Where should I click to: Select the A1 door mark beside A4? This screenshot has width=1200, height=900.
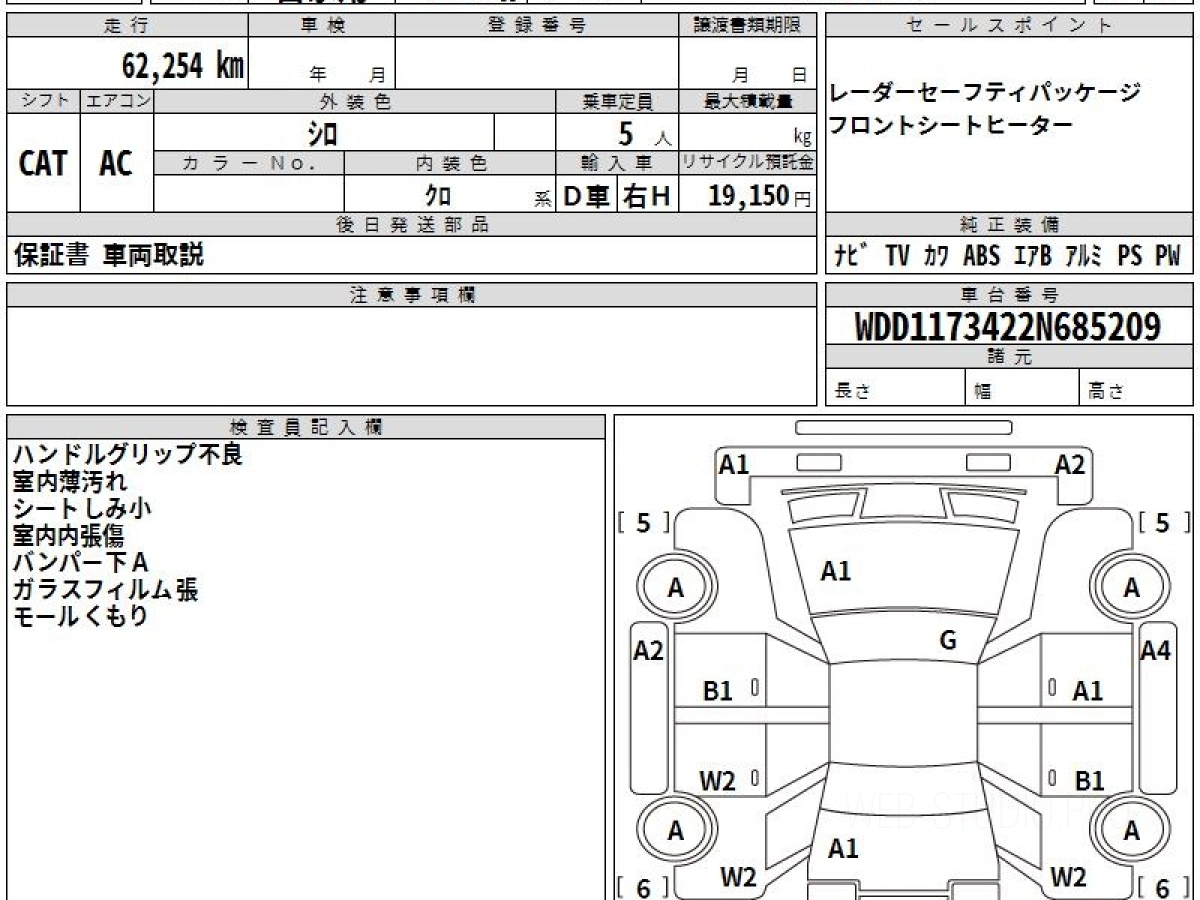click(1088, 690)
